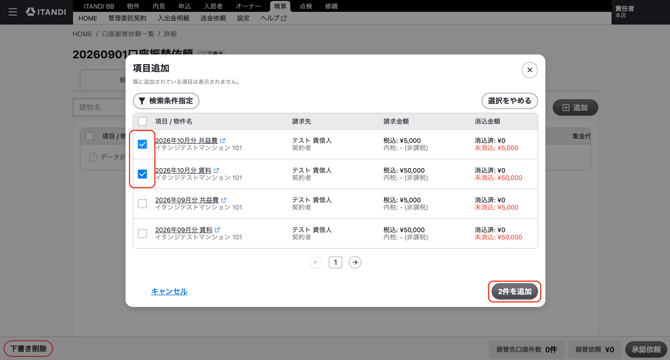670x360 pixels.
Task: Click the ITANDI logo
Action: tap(46, 12)
